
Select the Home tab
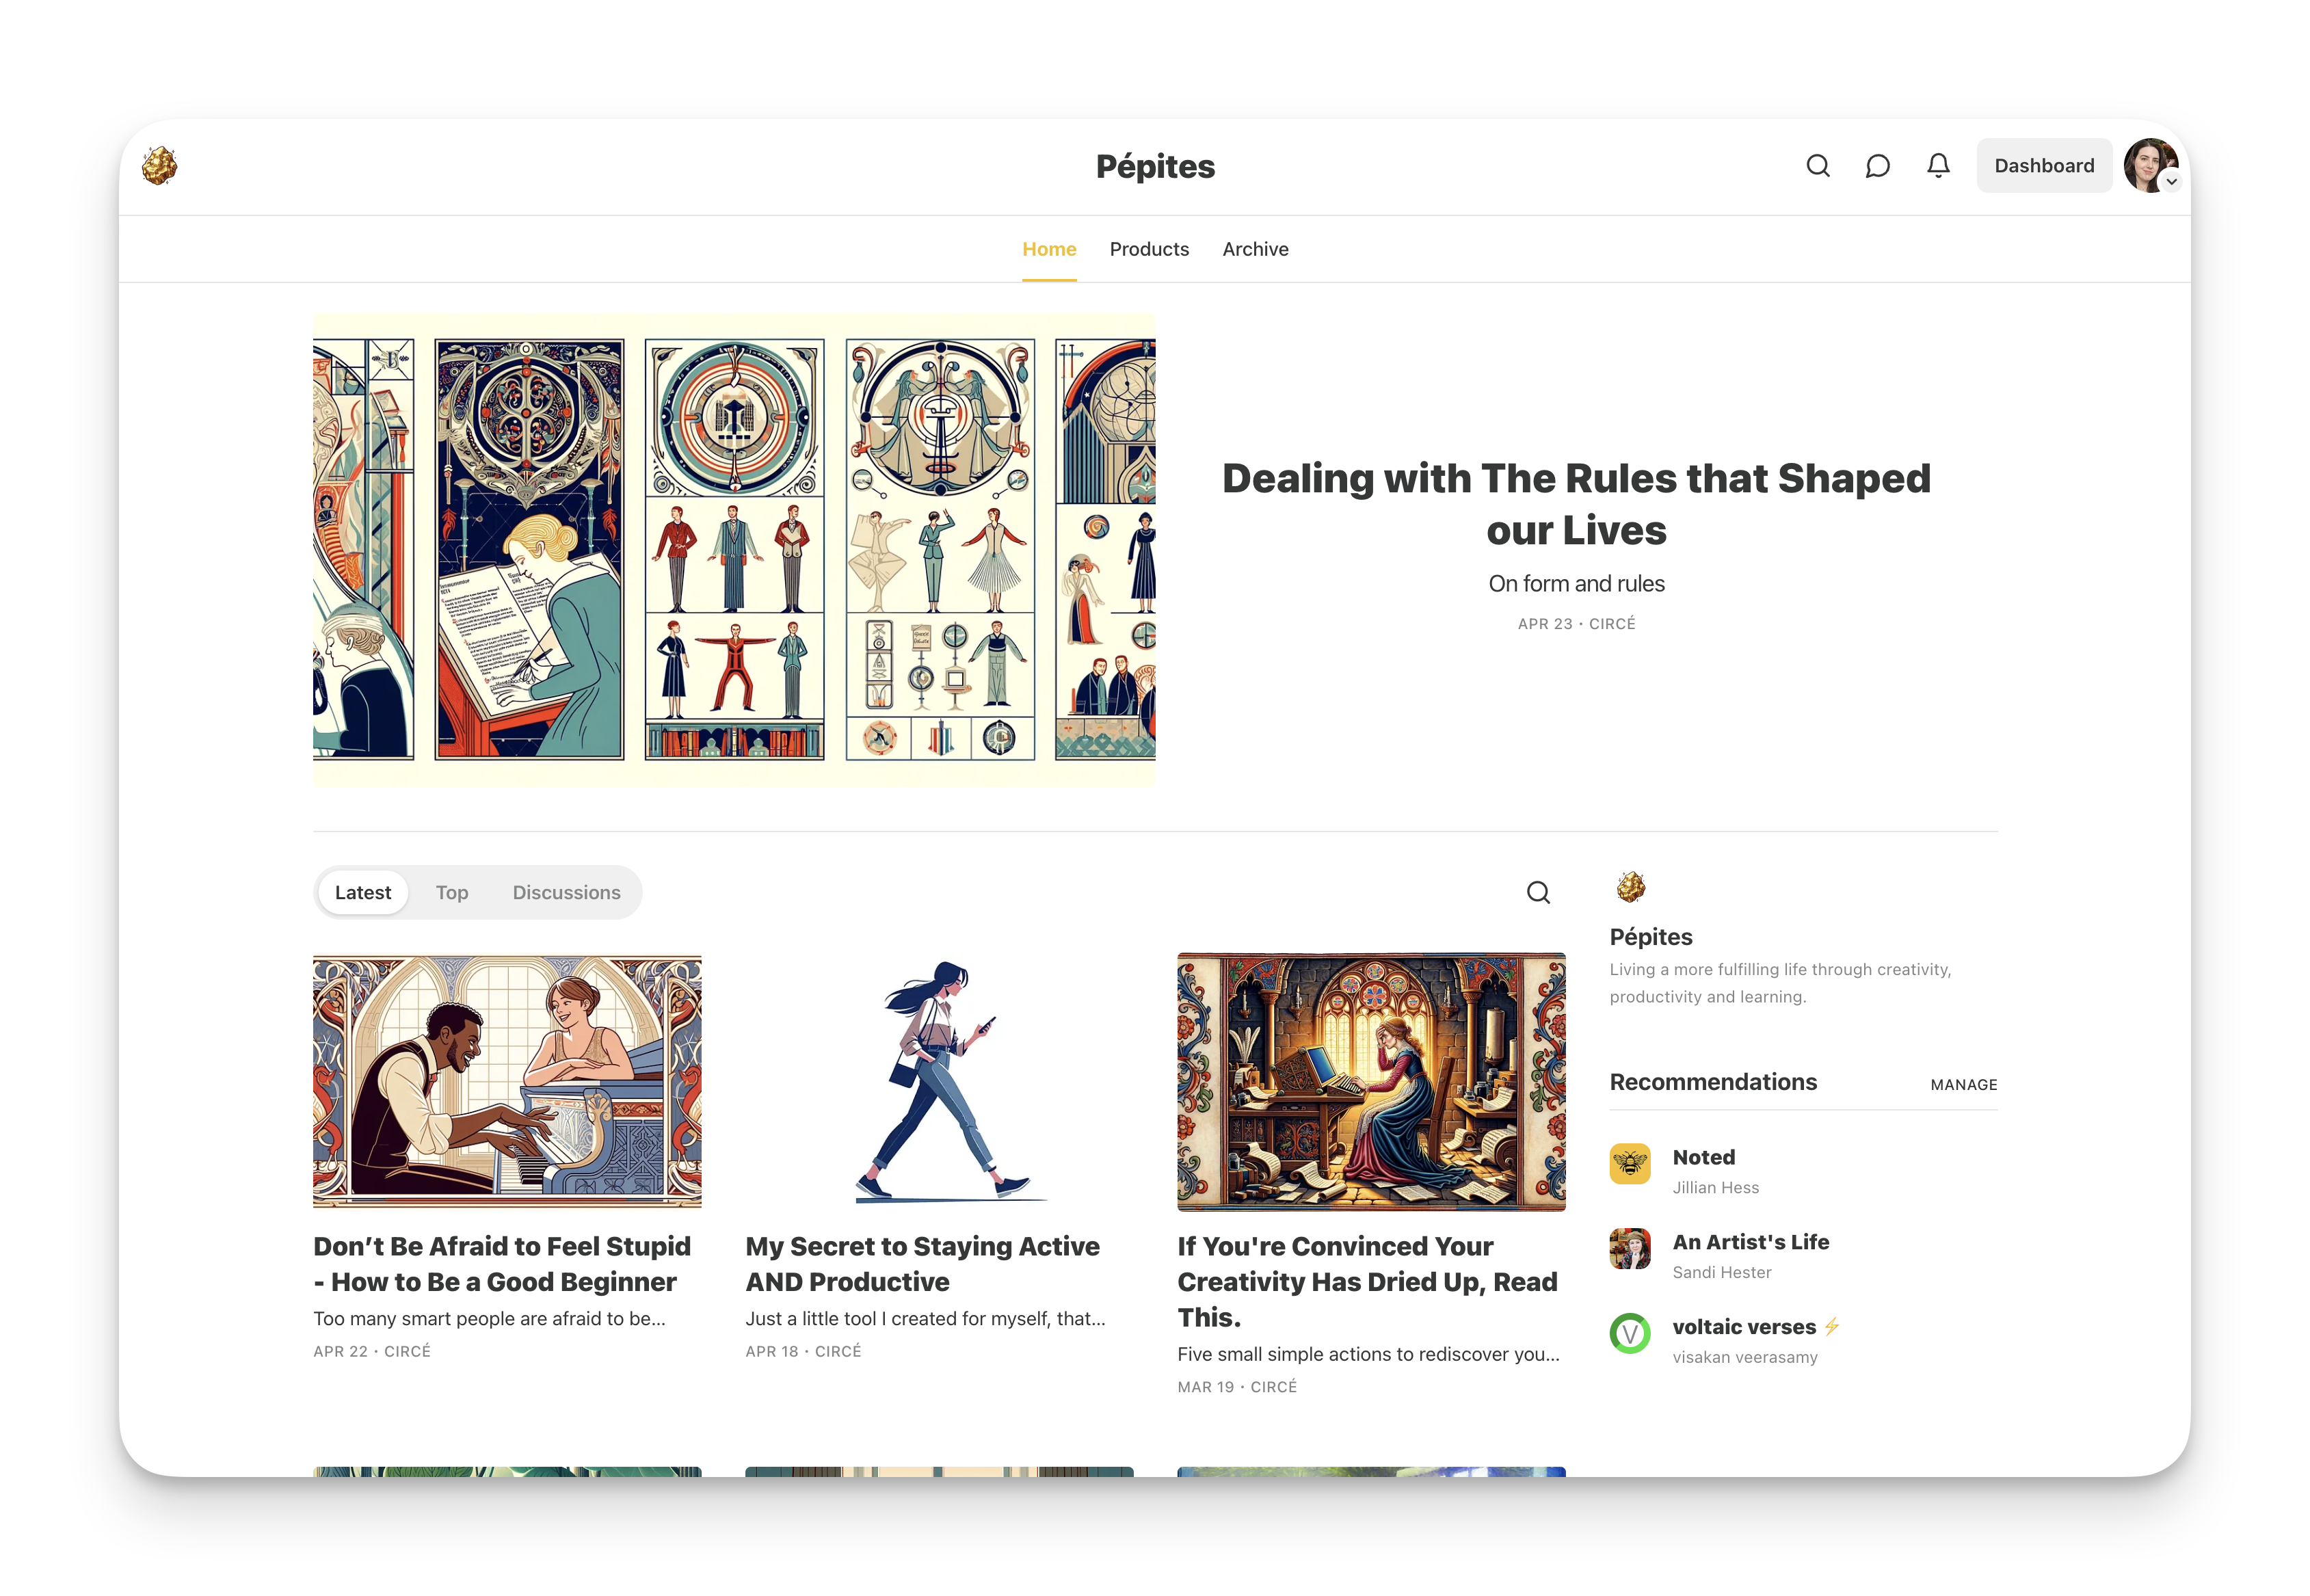coord(1049,249)
